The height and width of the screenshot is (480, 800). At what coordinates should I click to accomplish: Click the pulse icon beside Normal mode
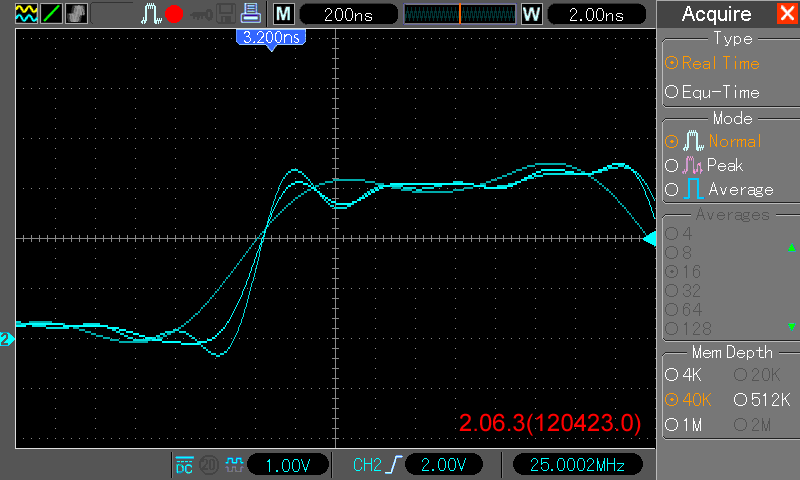click(x=693, y=141)
